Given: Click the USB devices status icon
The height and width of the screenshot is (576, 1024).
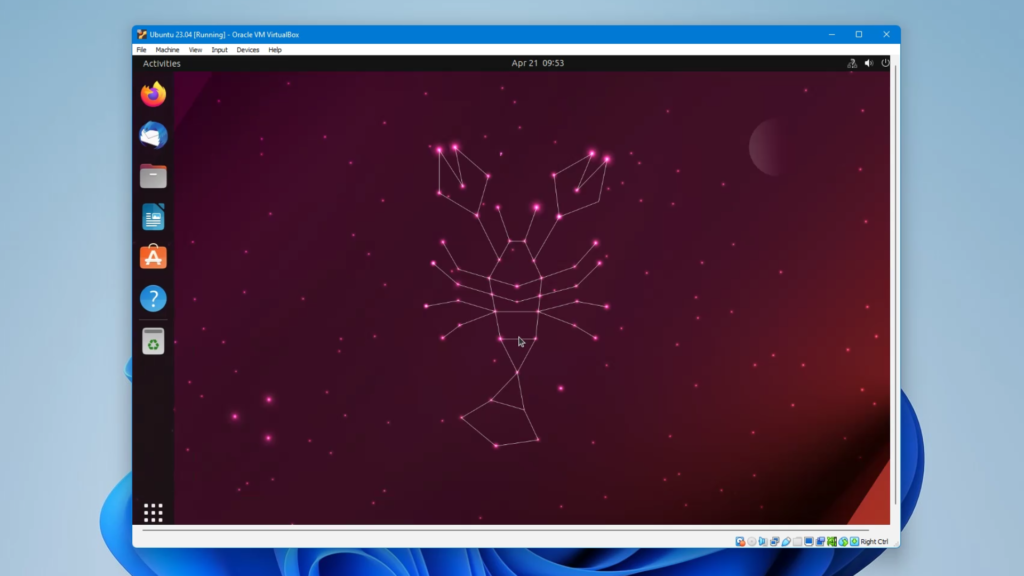Looking at the screenshot, I should point(786,541).
